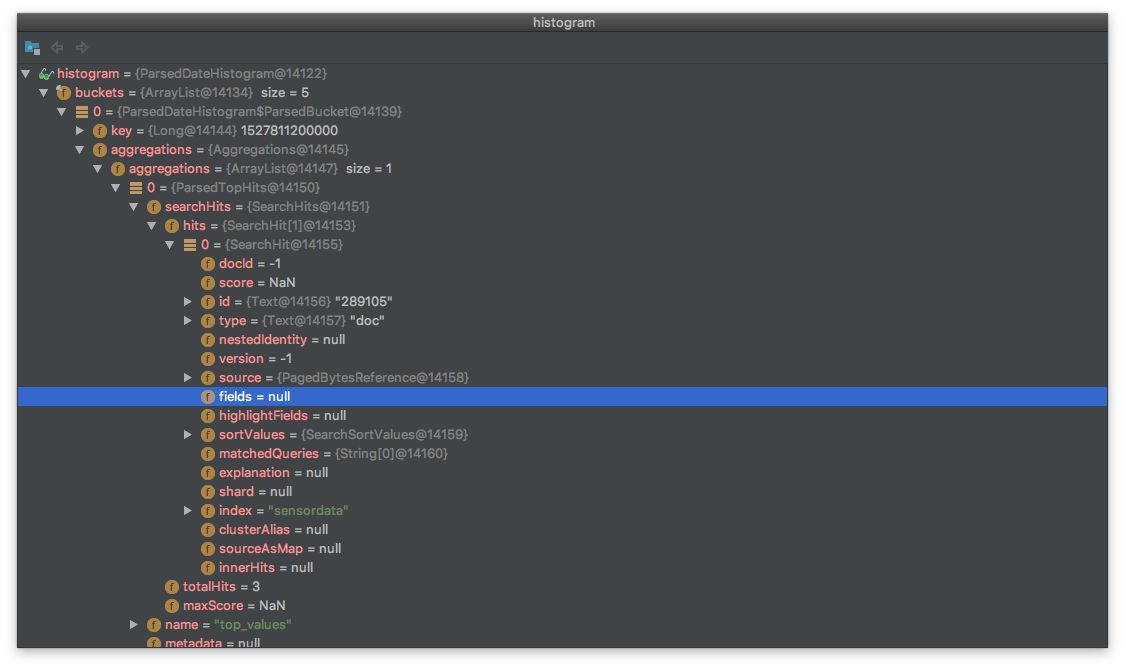Viewport: 1125px width, 669px height.
Task: Collapse the buckets node
Action: point(43,92)
